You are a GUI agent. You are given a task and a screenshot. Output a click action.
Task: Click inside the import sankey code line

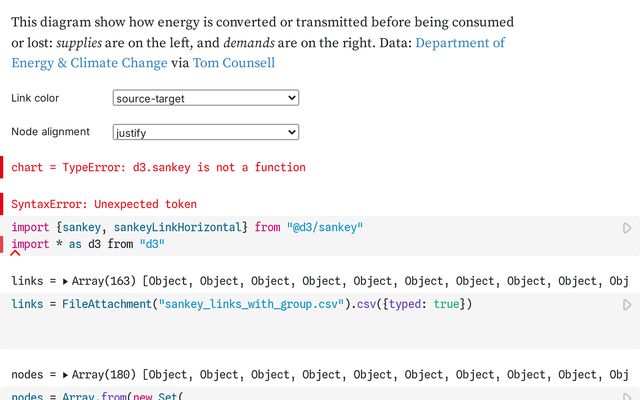click(130, 228)
